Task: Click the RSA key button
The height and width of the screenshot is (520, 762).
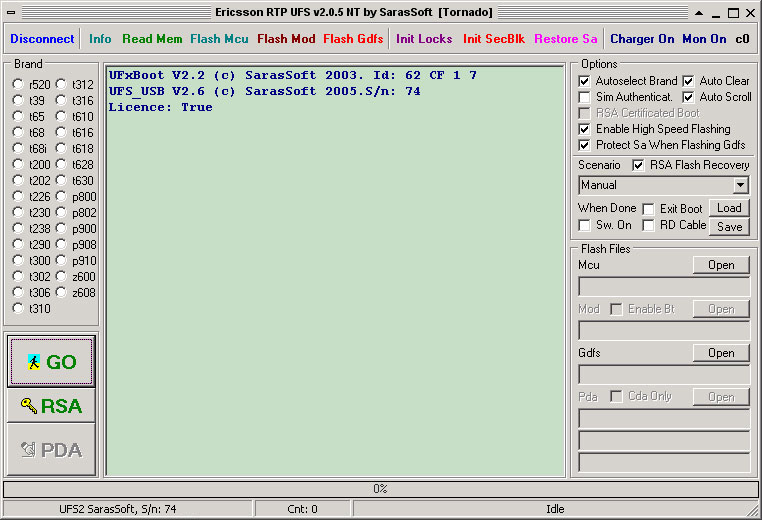Action: [51, 406]
